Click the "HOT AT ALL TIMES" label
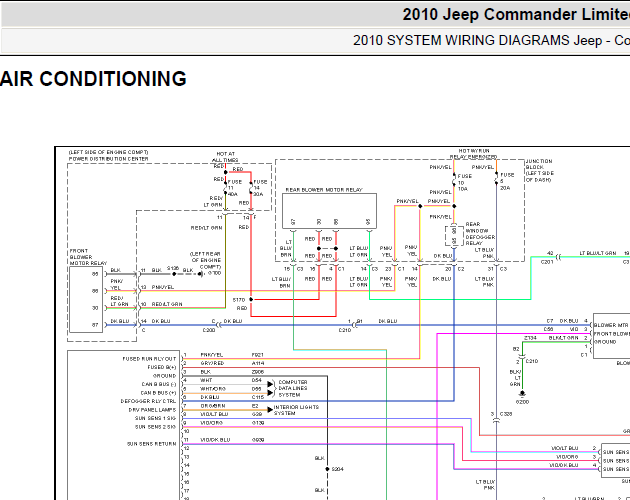Image resolution: width=630 pixels, height=500 pixels. coord(225,157)
